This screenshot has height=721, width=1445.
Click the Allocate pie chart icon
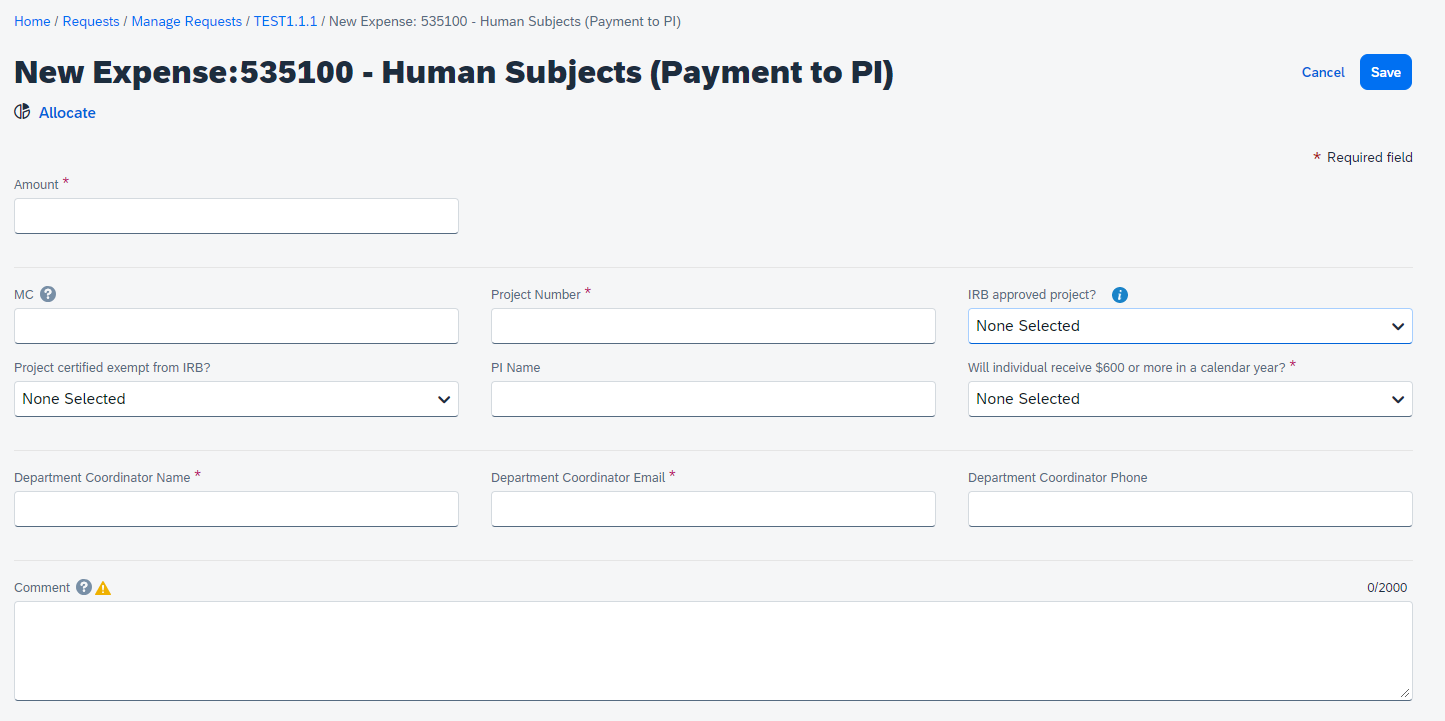22,112
